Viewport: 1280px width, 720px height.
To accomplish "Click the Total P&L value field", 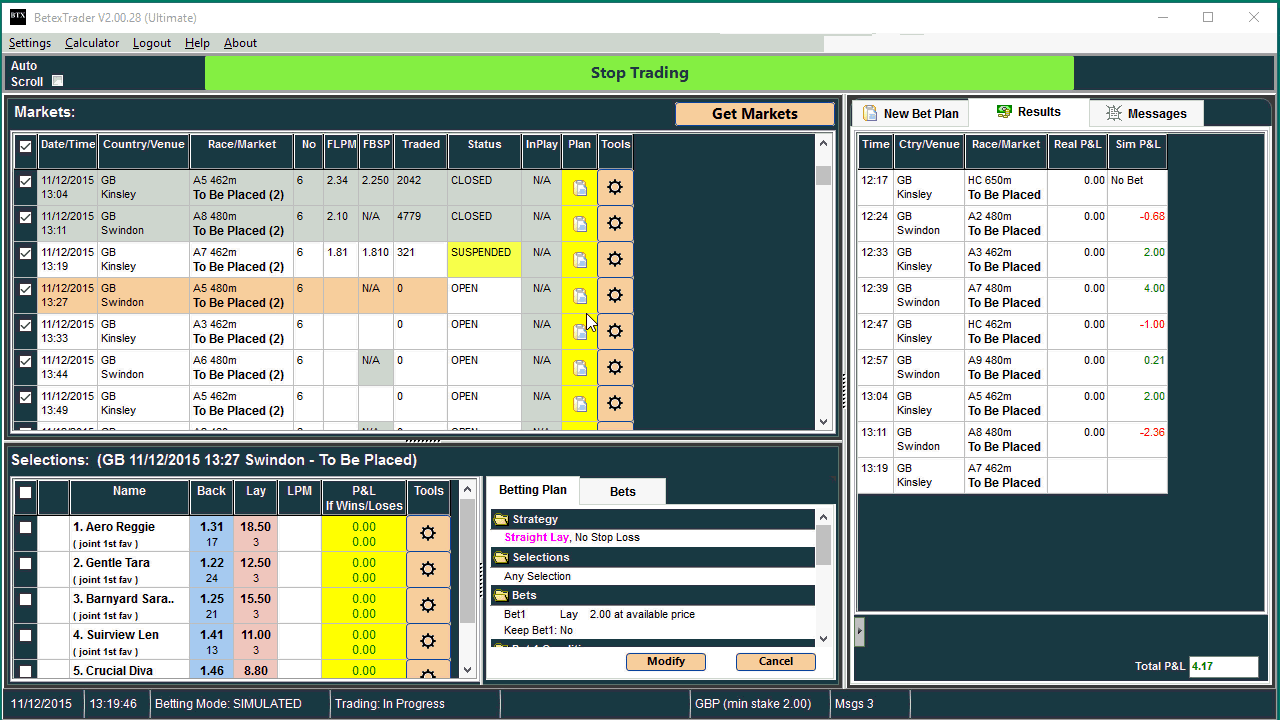I will point(1223,666).
